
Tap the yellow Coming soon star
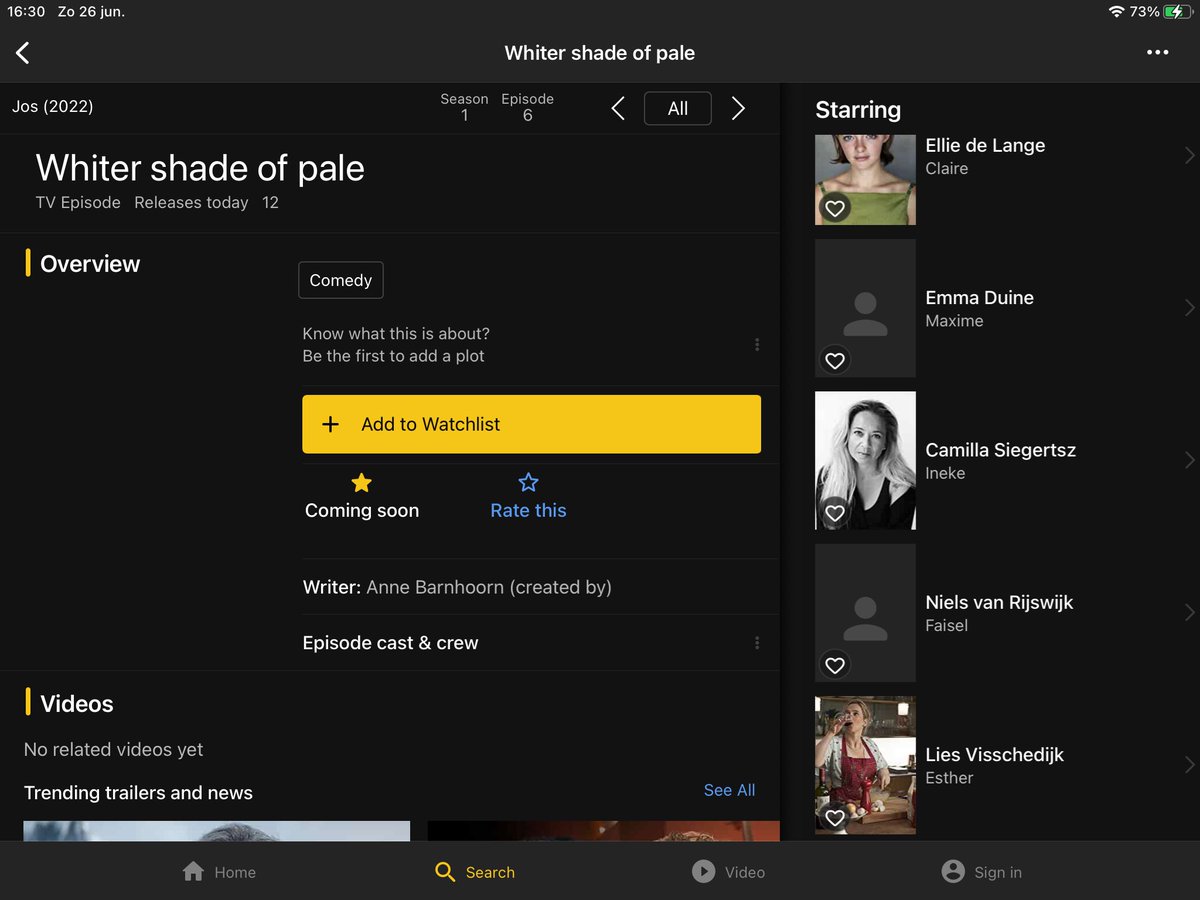pos(362,483)
